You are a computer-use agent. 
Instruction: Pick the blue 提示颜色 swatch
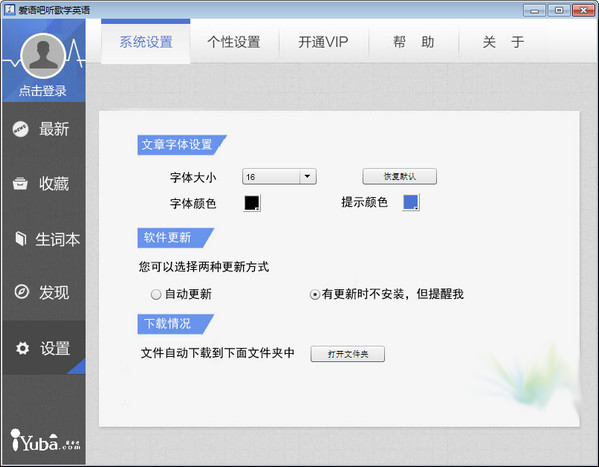(x=411, y=202)
